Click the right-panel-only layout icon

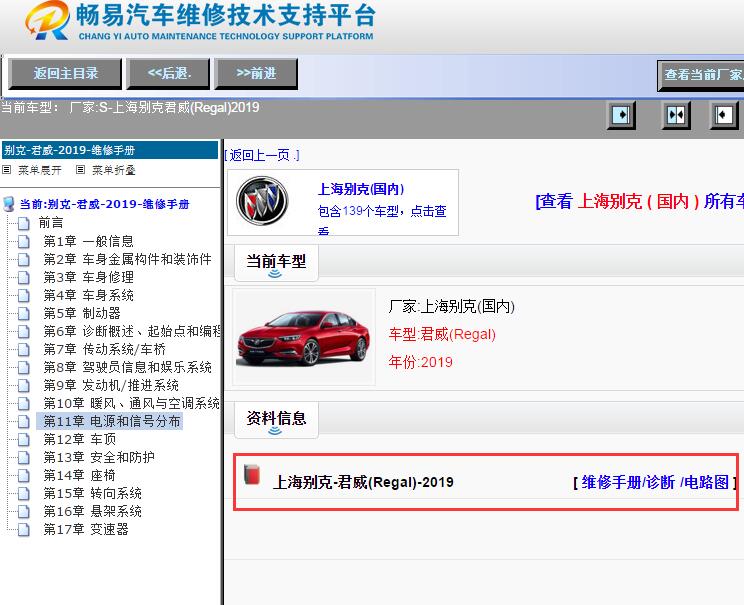724,115
